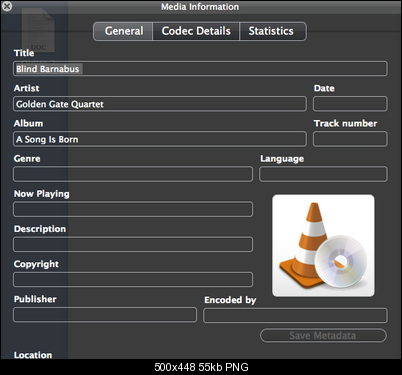Click the VLC cone album artwork

tap(323, 246)
